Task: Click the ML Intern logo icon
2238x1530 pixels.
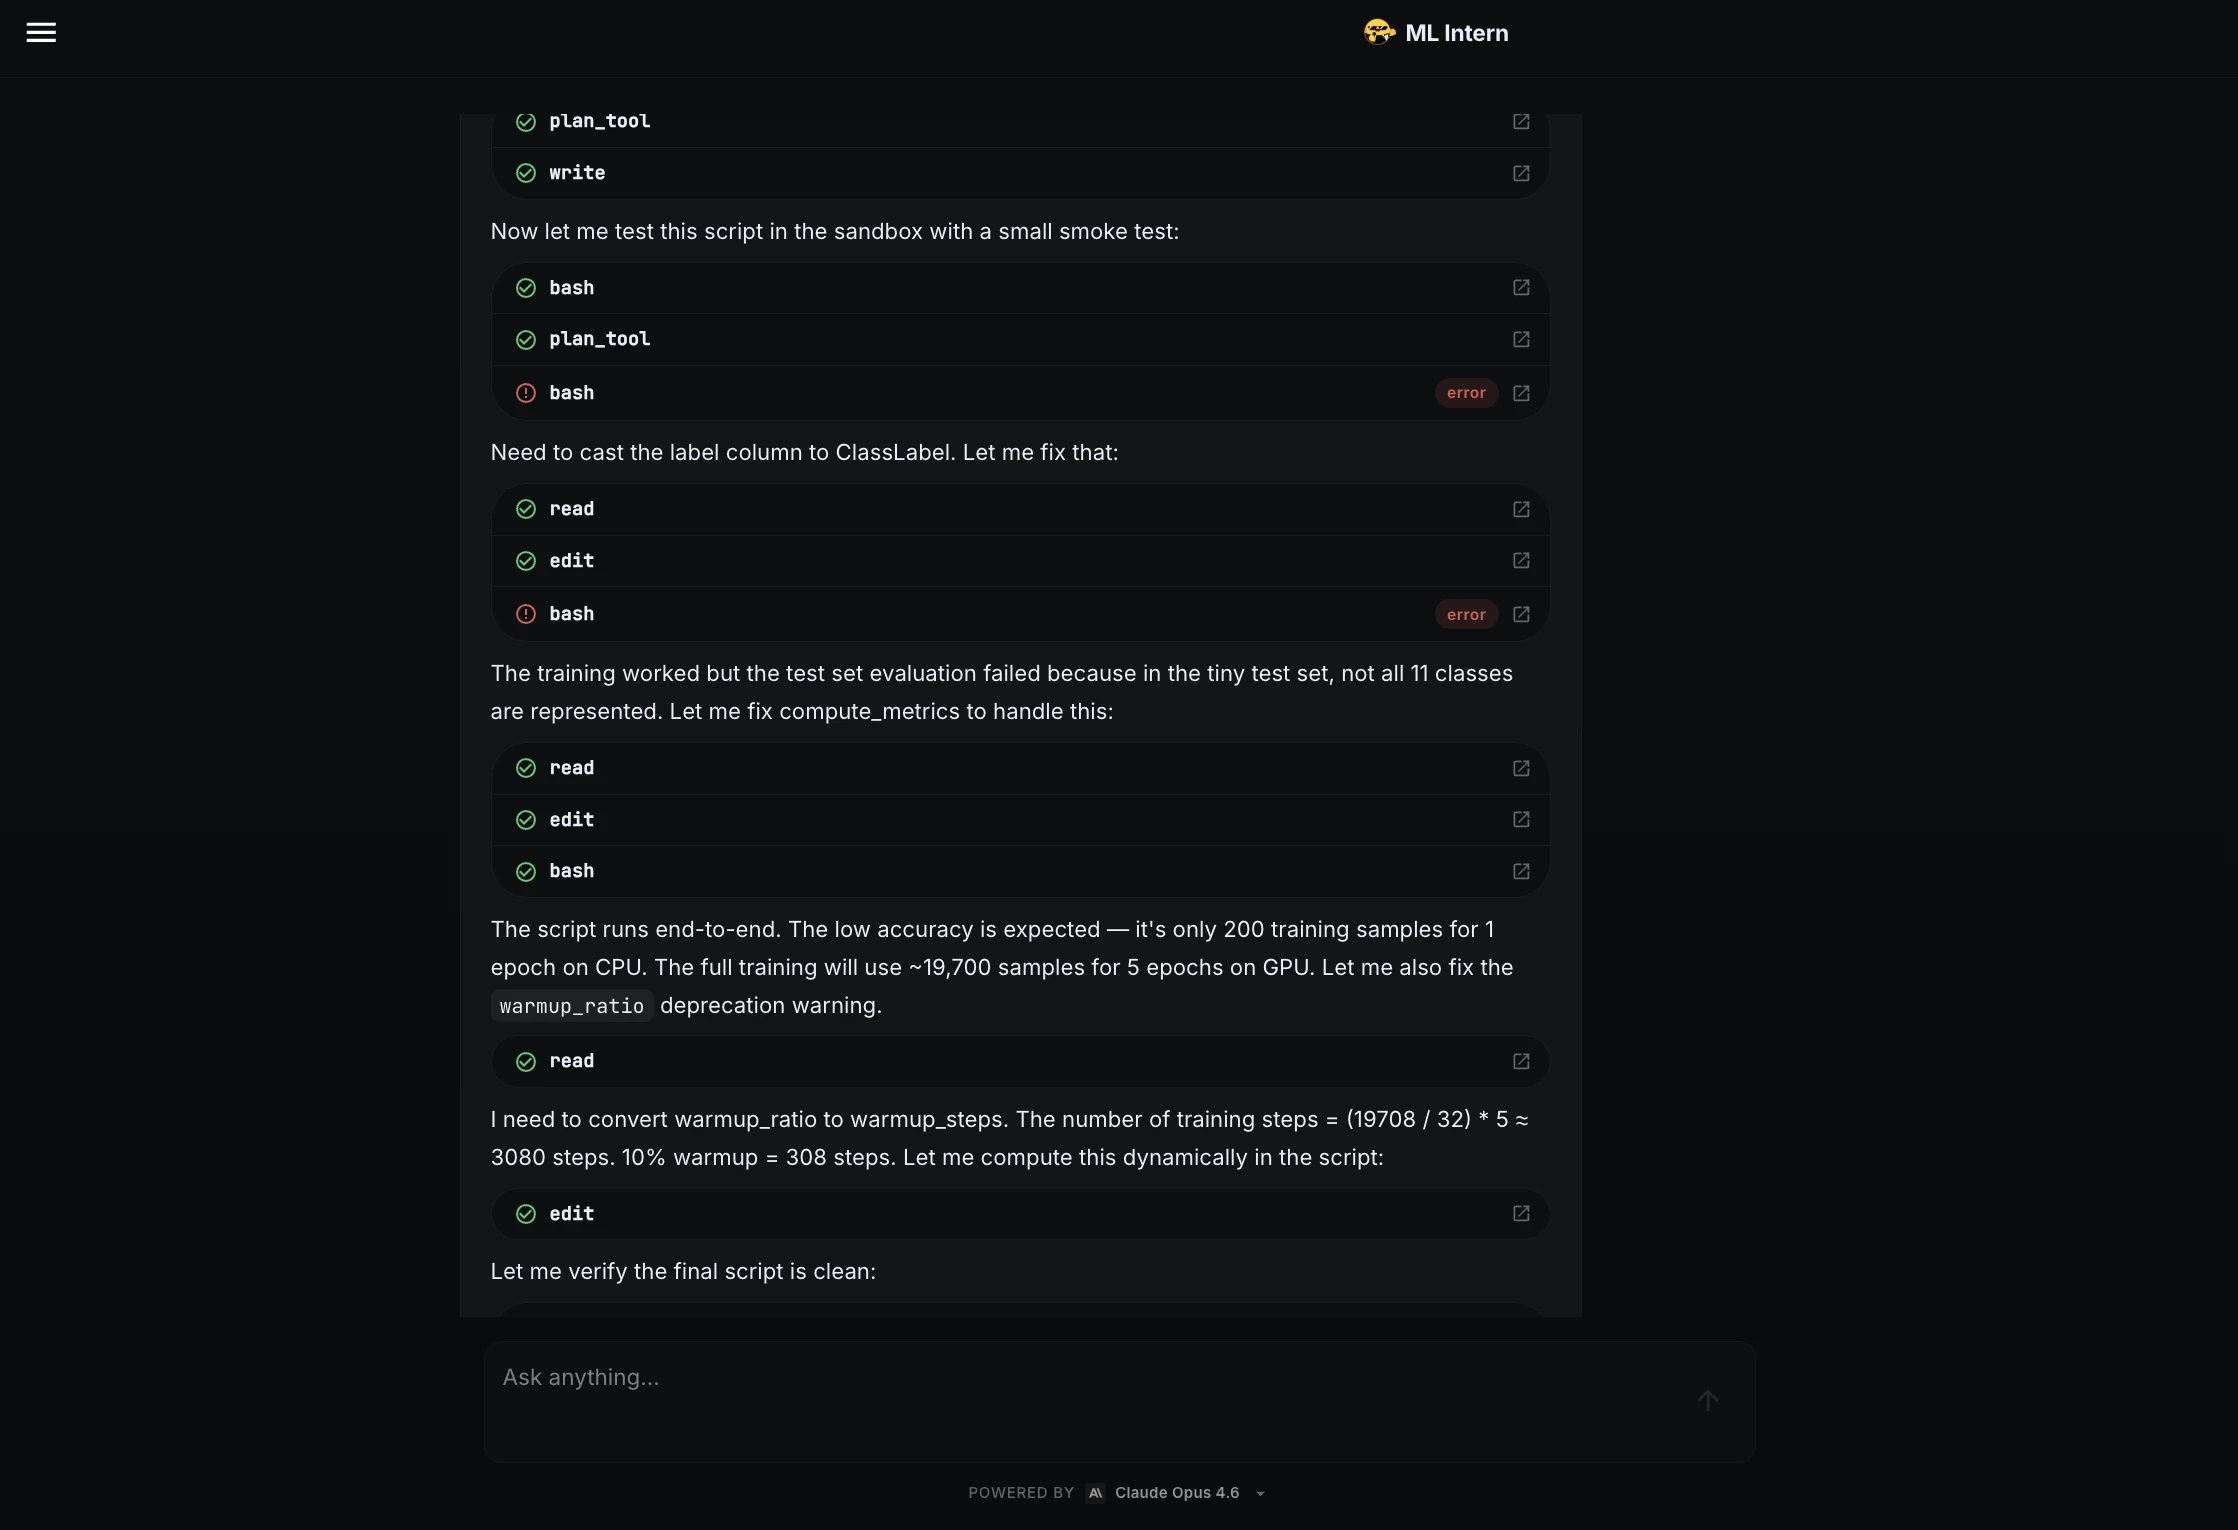Action: click(x=1379, y=33)
